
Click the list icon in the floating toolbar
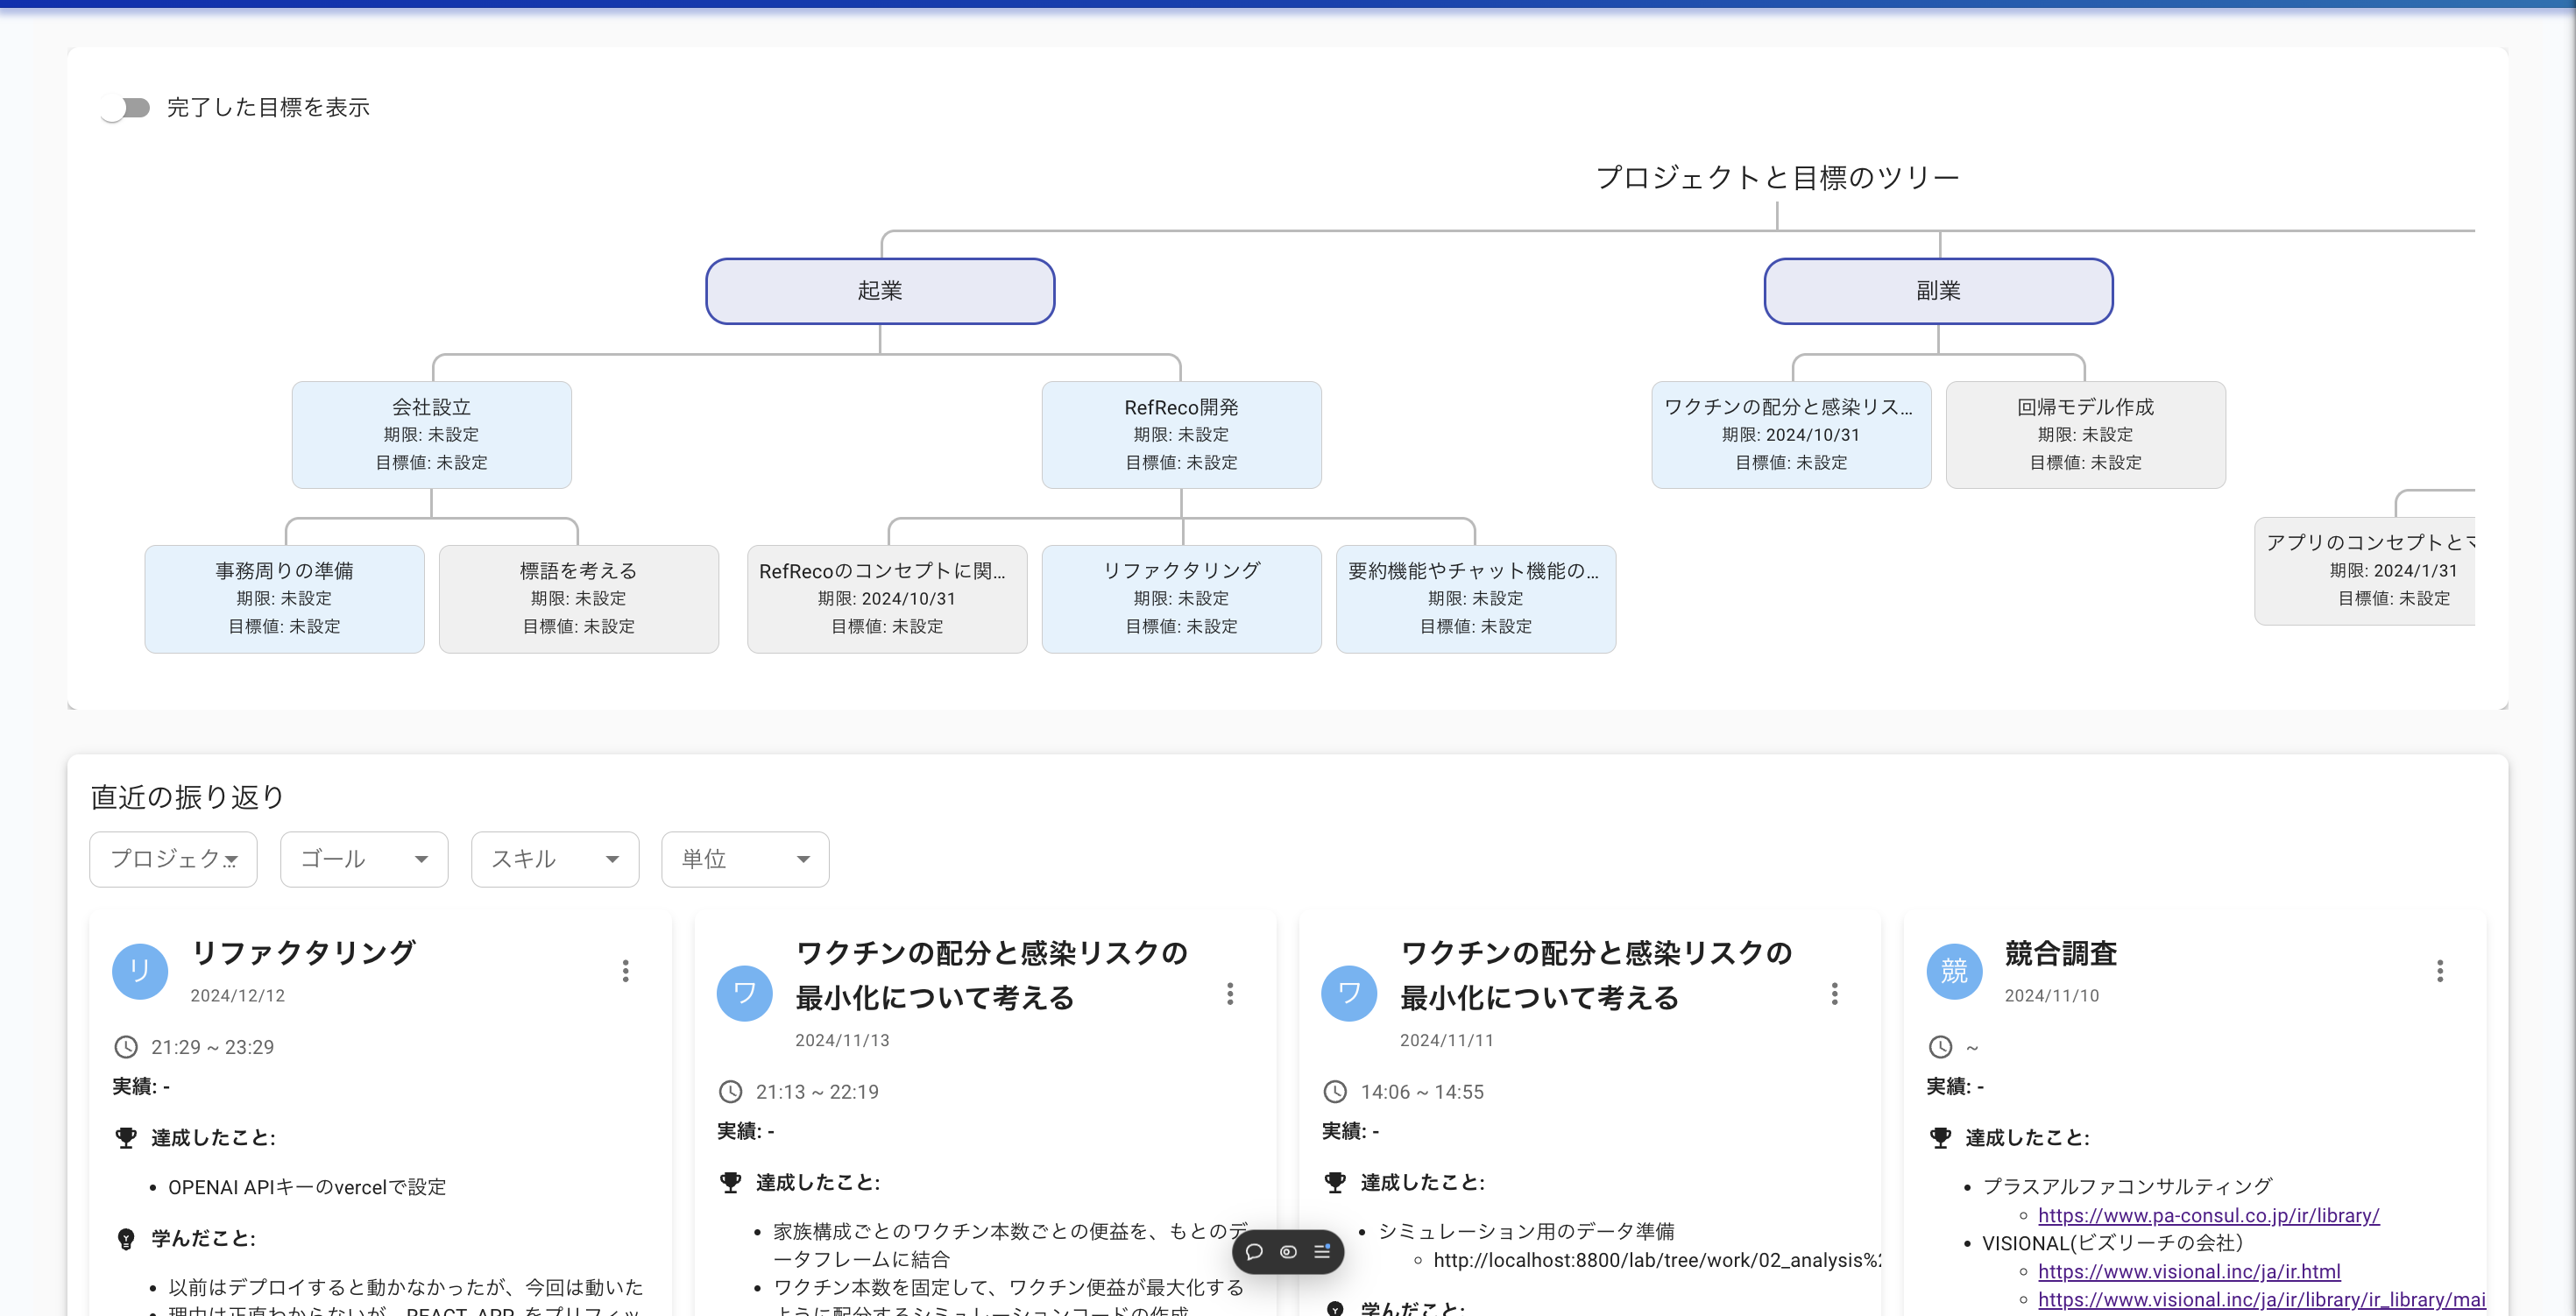pos(1322,1252)
